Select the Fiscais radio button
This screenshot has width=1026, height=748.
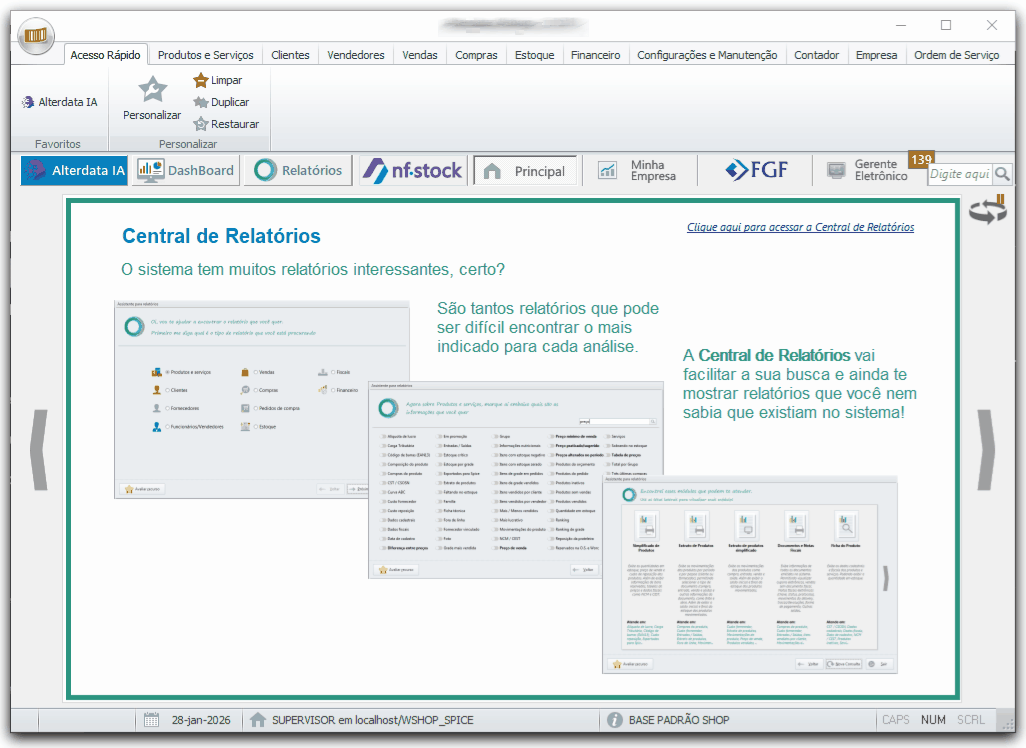point(334,372)
